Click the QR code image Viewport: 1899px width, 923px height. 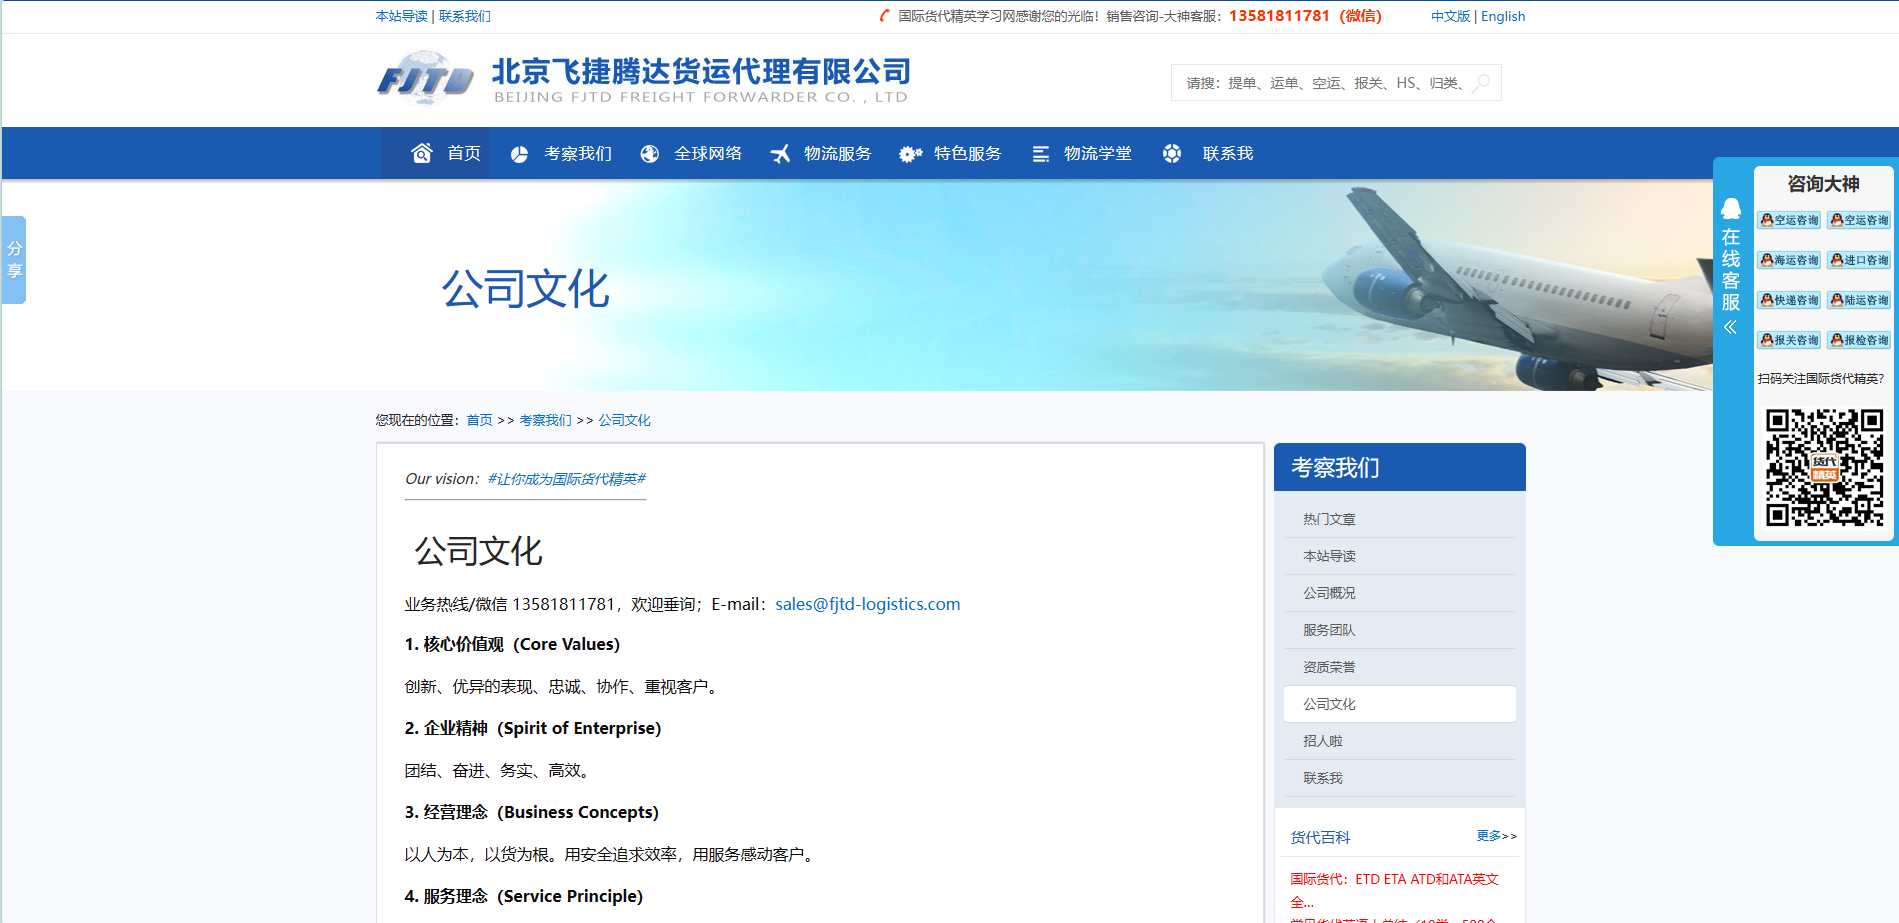point(1824,467)
